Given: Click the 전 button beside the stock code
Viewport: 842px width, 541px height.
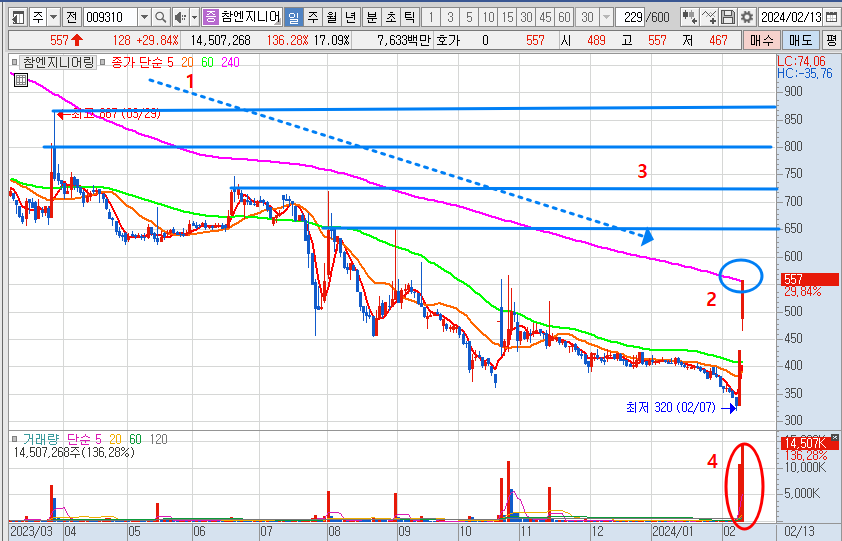Looking at the screenshot, I should pyautogui.click(x=71, y=17).
